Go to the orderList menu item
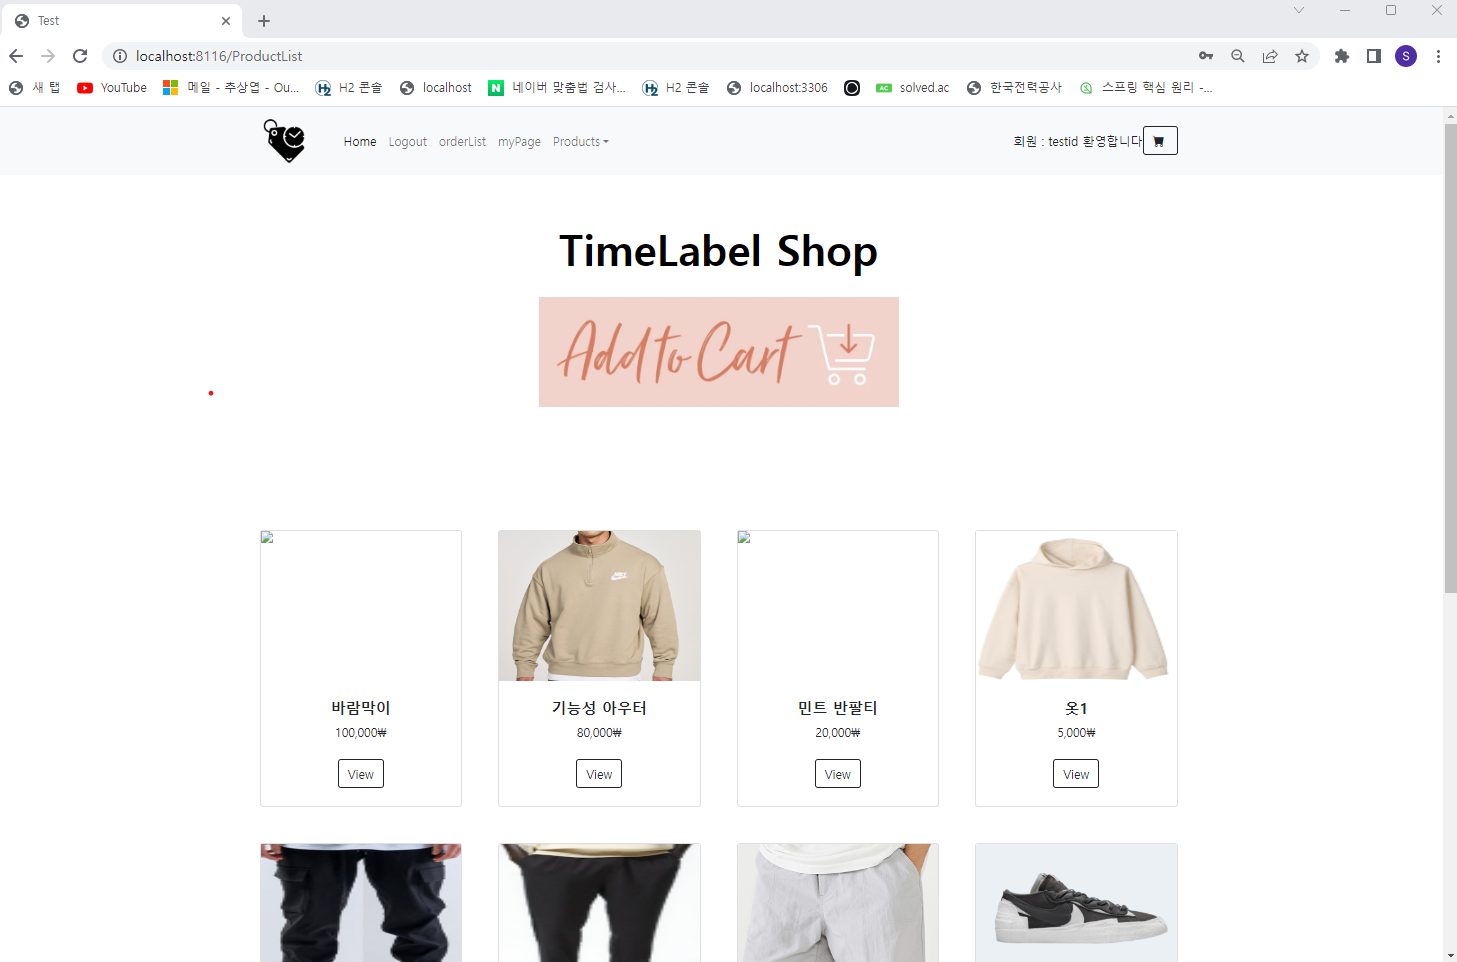1457x962 pixels. tap(462, 142)
